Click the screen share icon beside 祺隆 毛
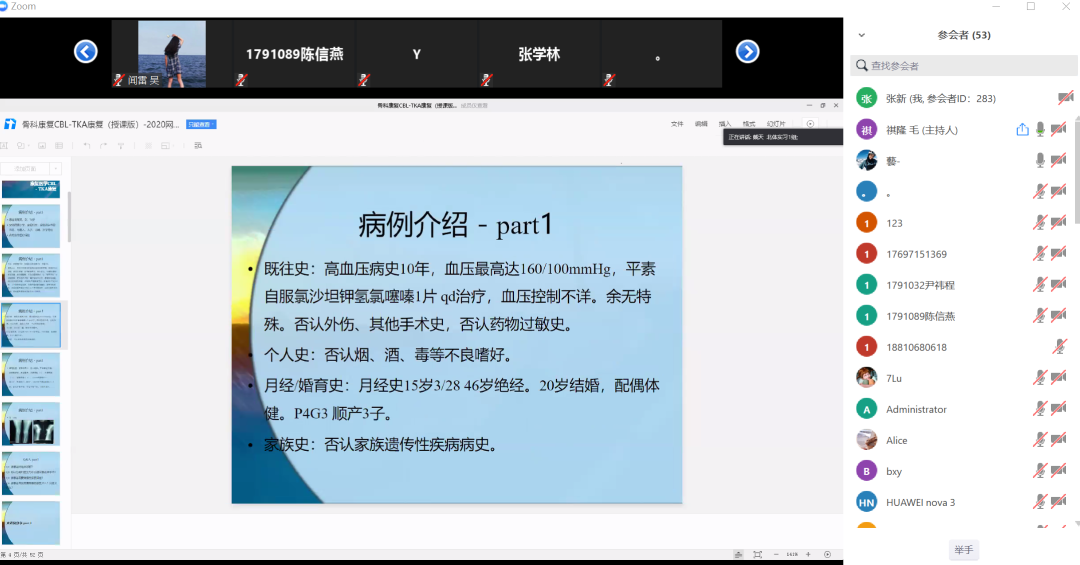The height and width of the screenshot is (565, 1080). pos(1022,129)
